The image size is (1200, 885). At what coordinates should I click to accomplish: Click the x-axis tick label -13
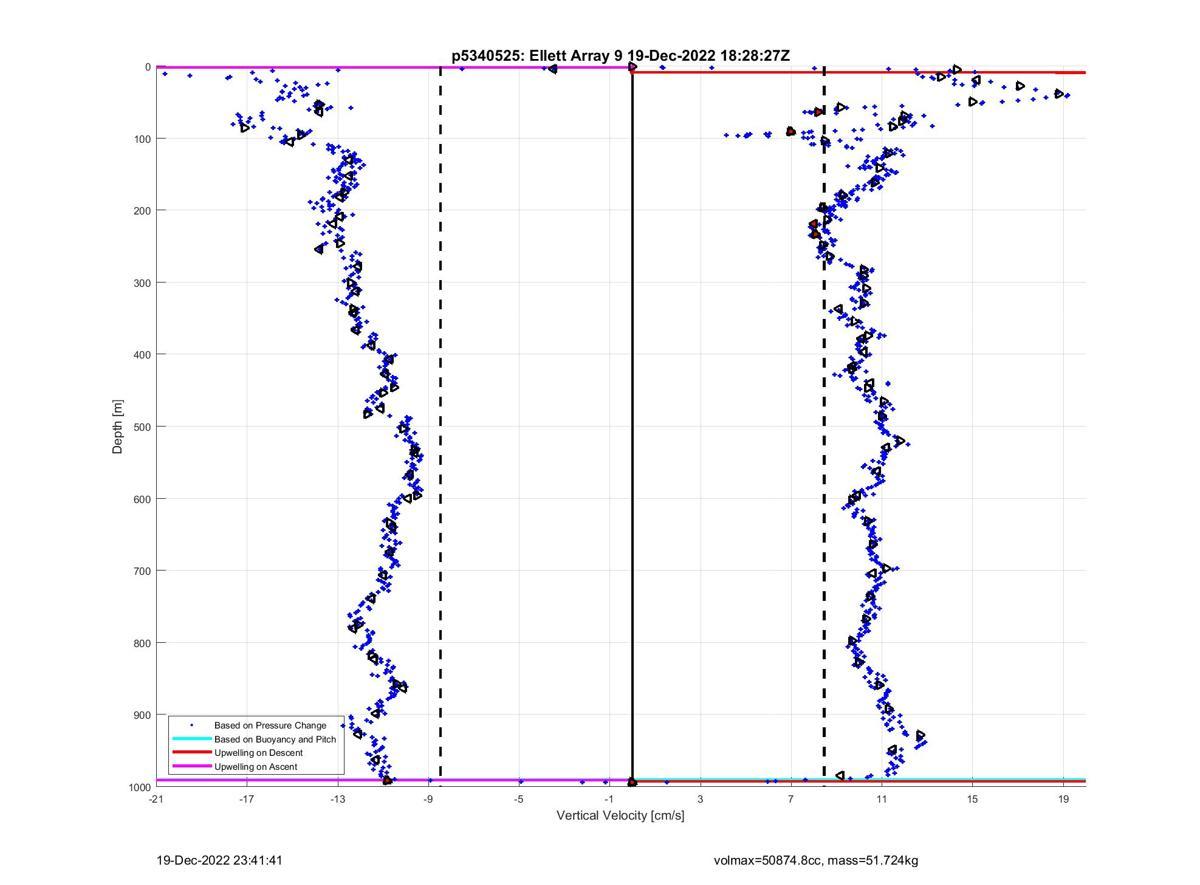tap(337, 799)
